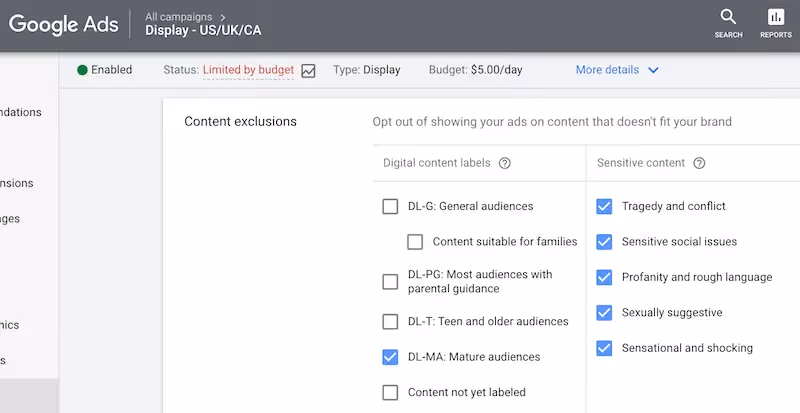800x413 pixels.
Task: Click the All campaigns breadcrumb chevron
Action: click(222, 17)
